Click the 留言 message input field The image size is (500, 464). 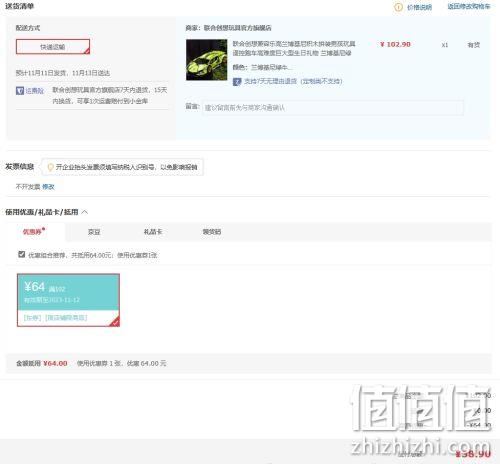[332, 108]
